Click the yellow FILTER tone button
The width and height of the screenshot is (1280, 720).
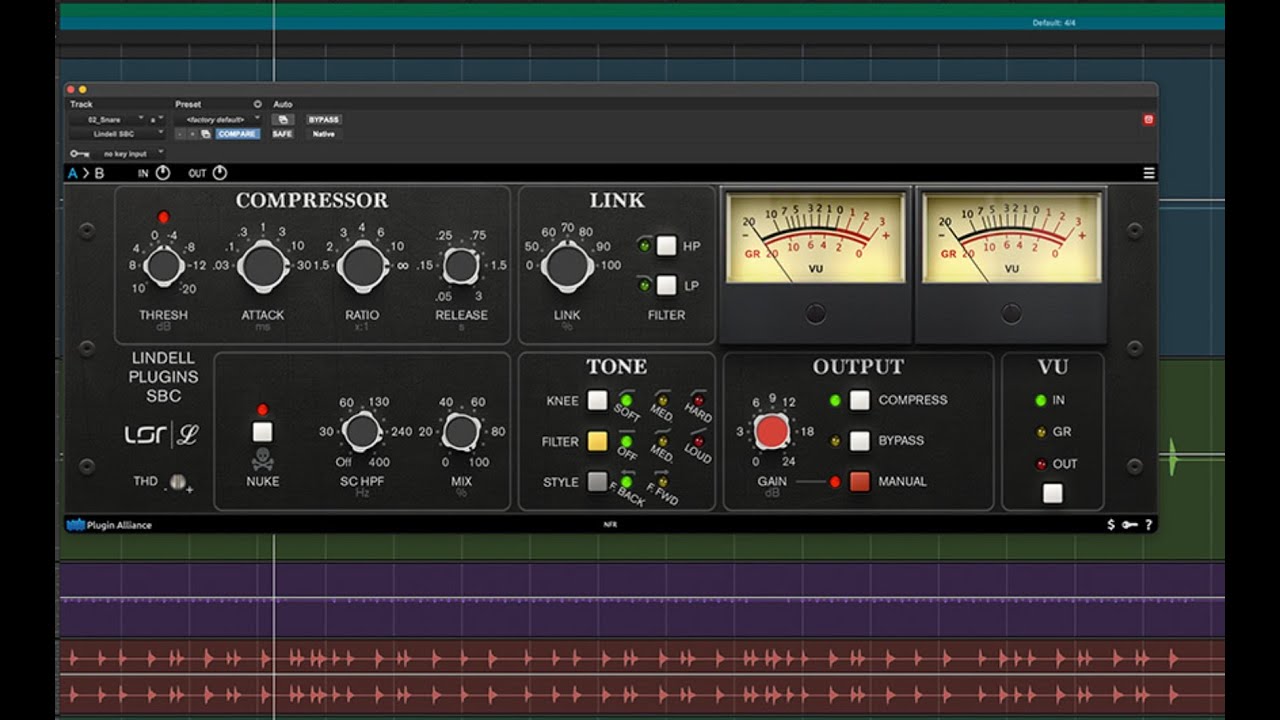tap(597, 441)
